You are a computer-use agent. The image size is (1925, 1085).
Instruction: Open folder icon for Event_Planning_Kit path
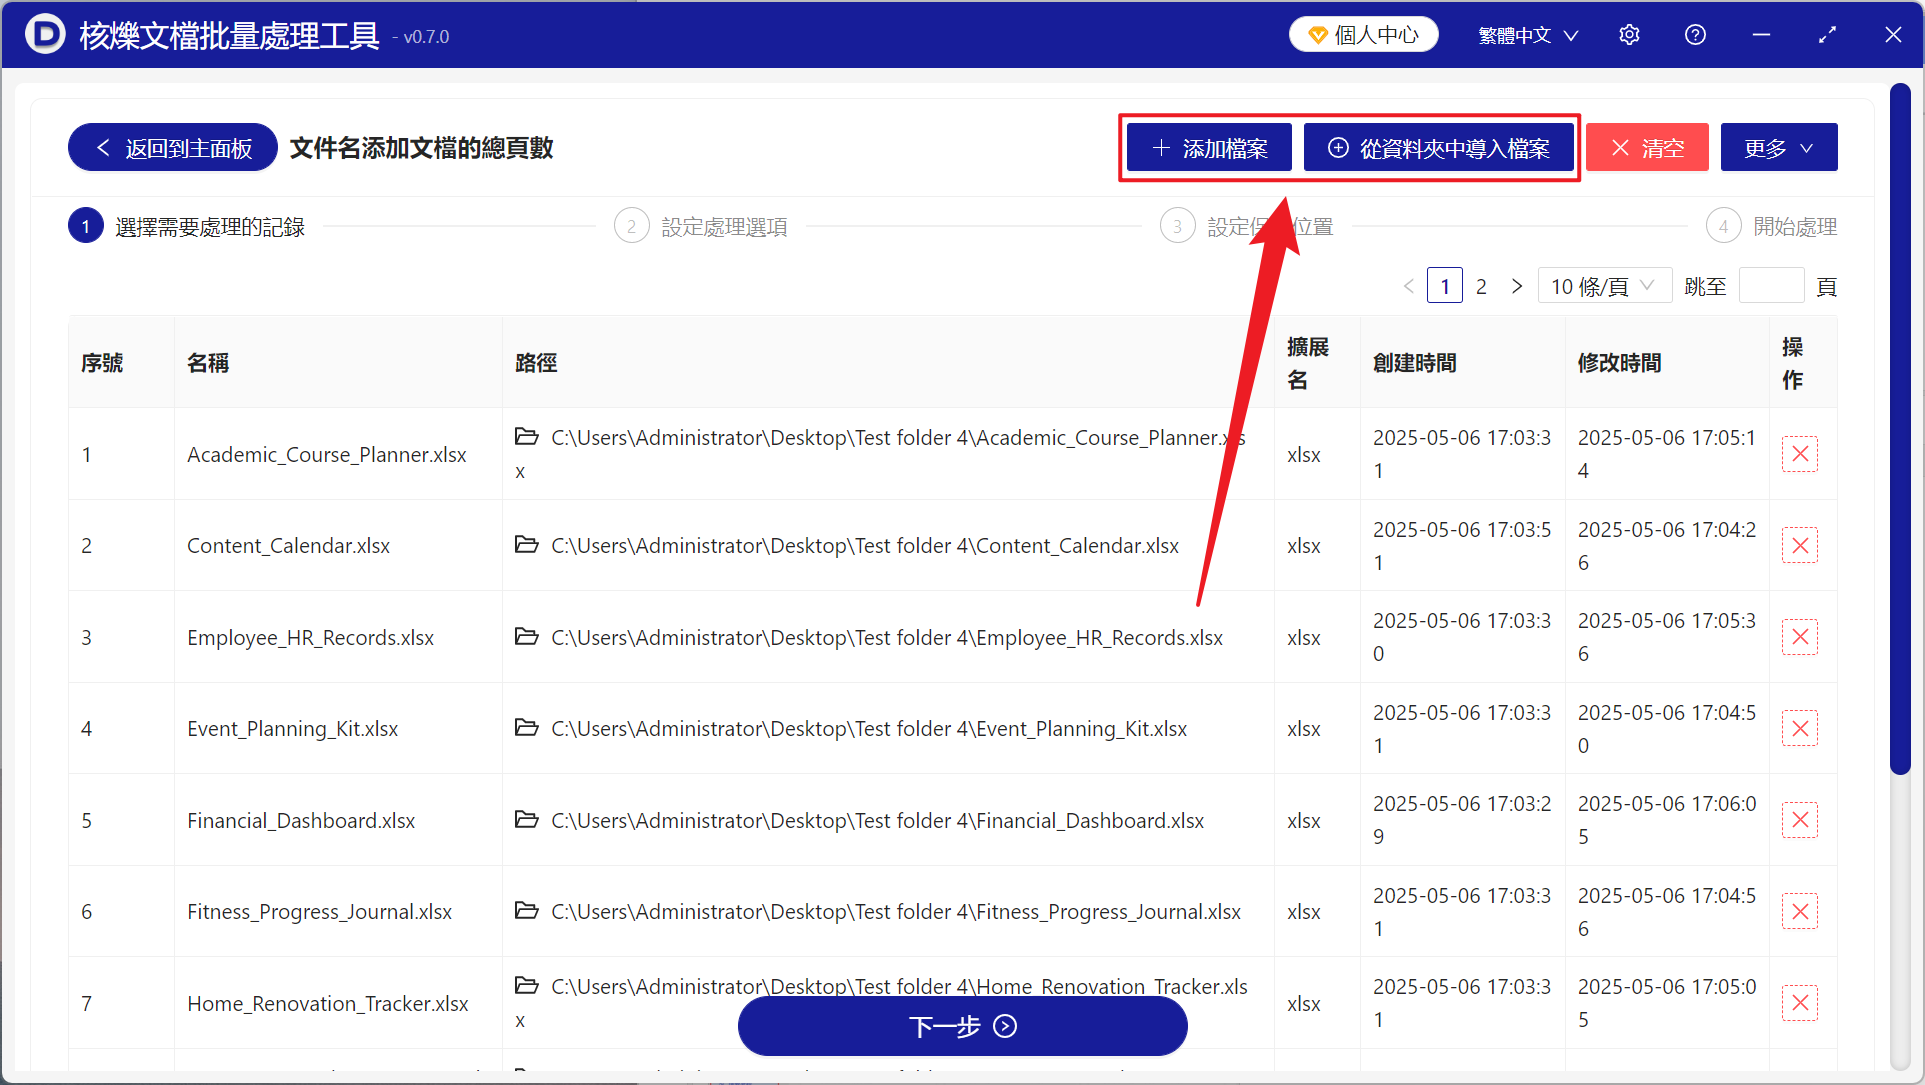coord(526,727)
